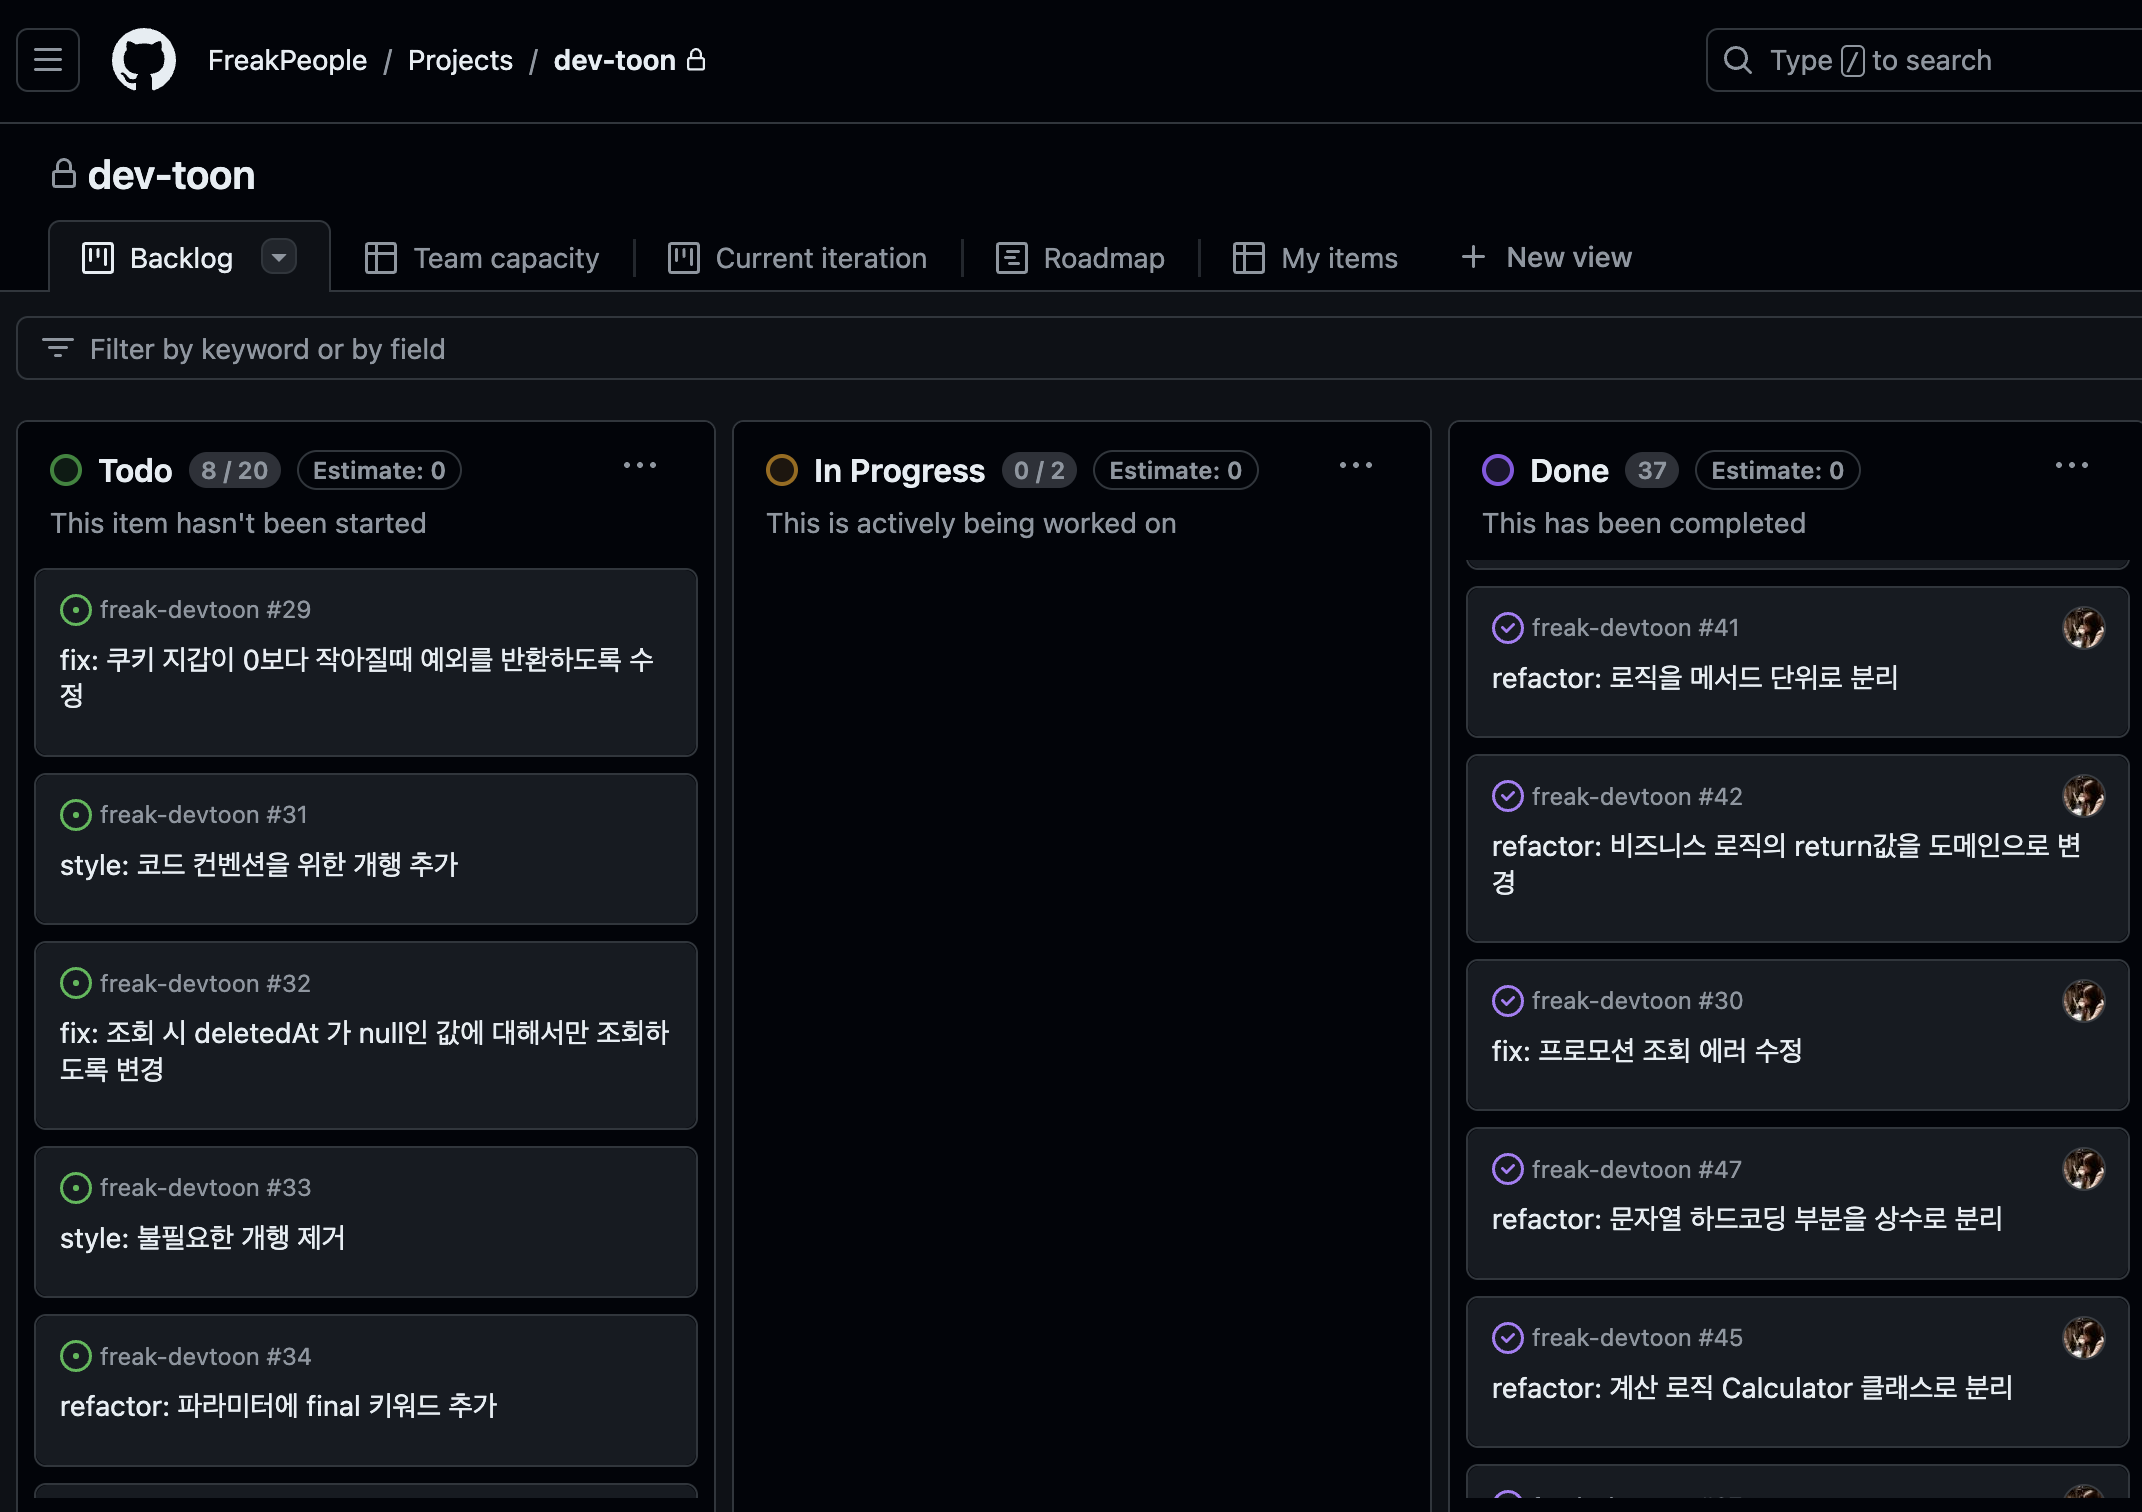Go to FreakPeople organization link
The height and width of the screenshot is (1512, 2142).
pyautogui.click(x=287, y=60)
